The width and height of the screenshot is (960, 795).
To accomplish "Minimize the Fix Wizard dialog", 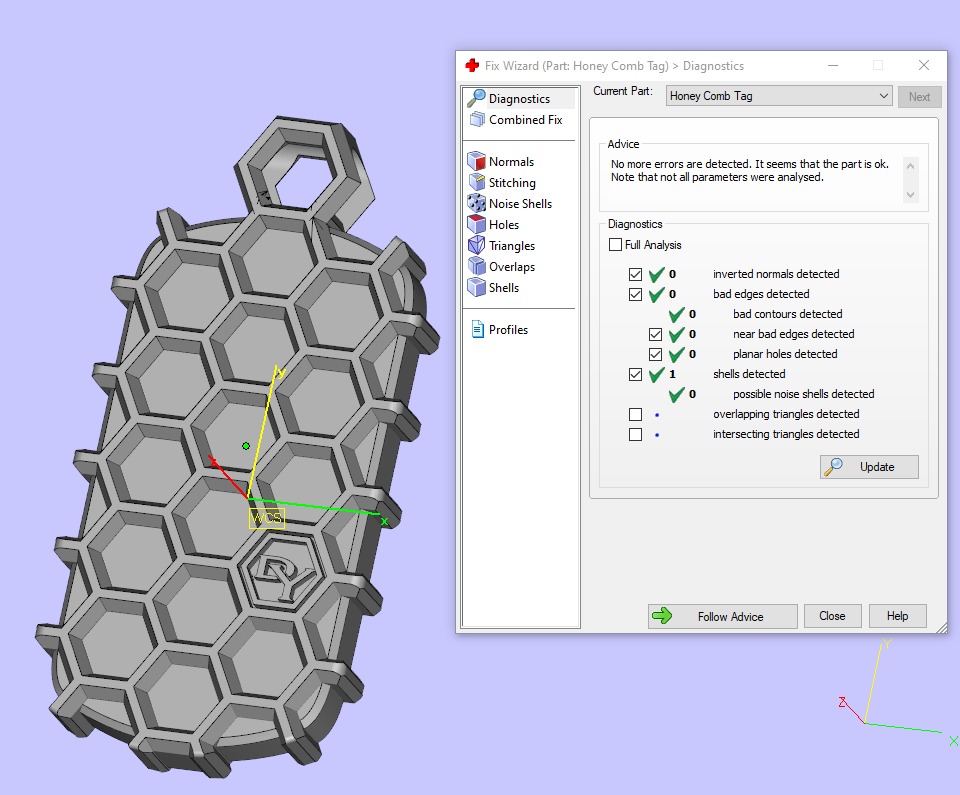I will (833, 66).
